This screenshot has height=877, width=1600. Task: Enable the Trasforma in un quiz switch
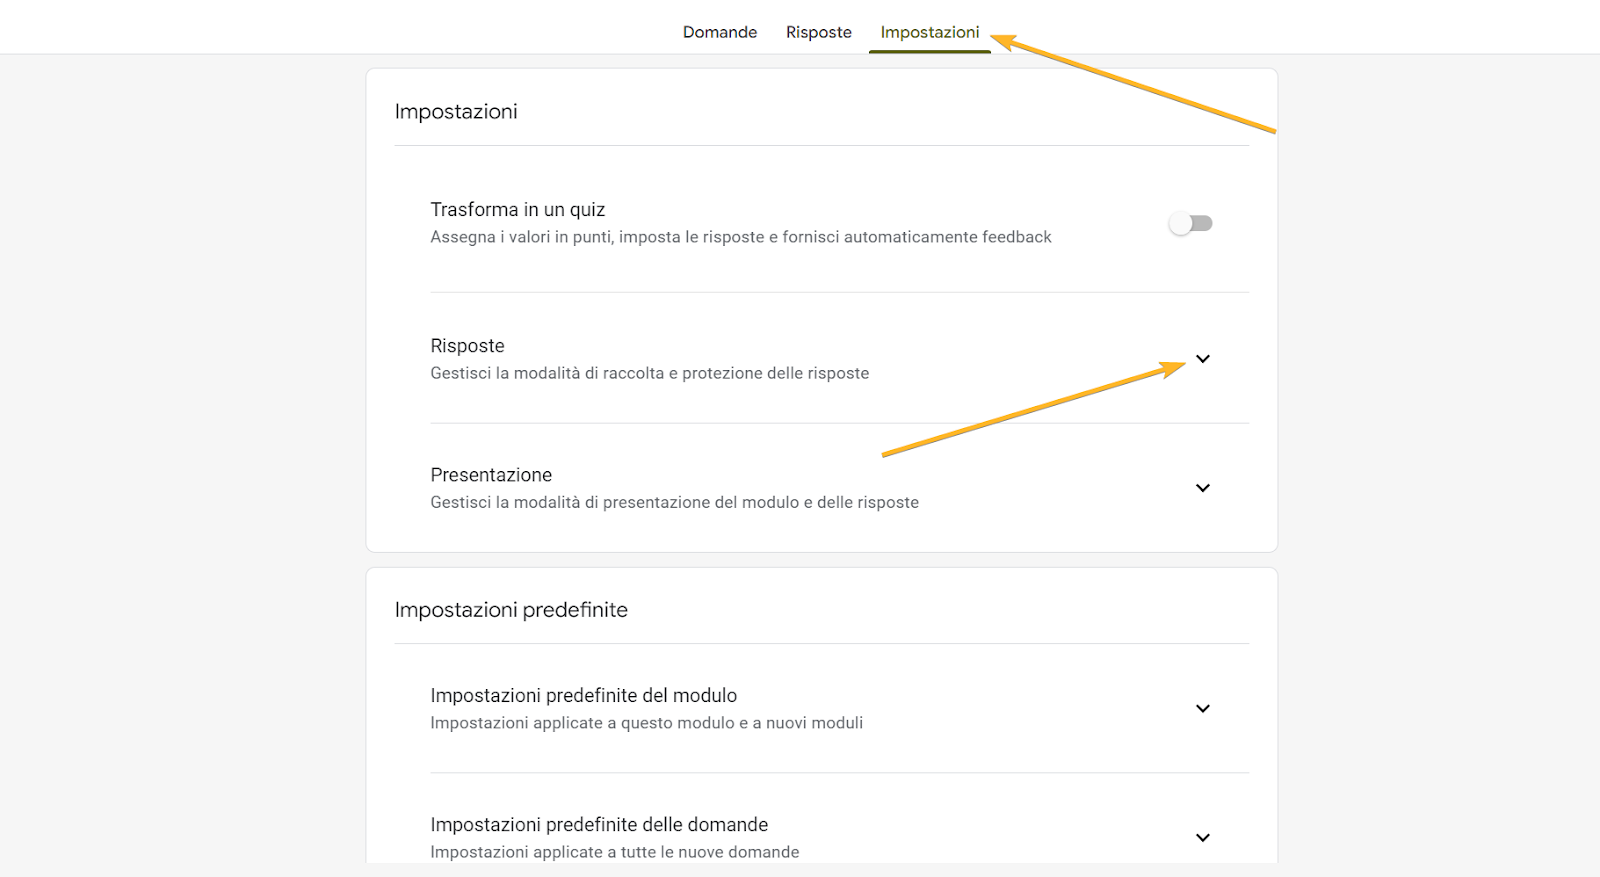[1190, 223]
